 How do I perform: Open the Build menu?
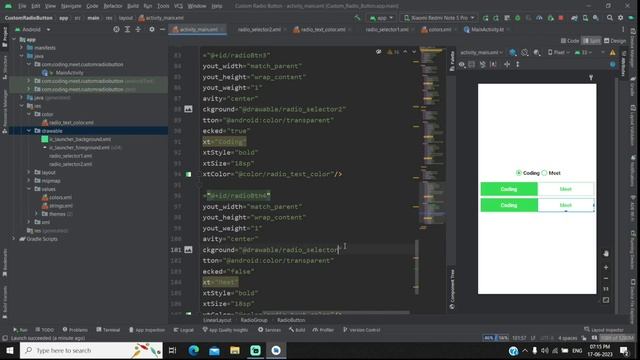point(133,6)
